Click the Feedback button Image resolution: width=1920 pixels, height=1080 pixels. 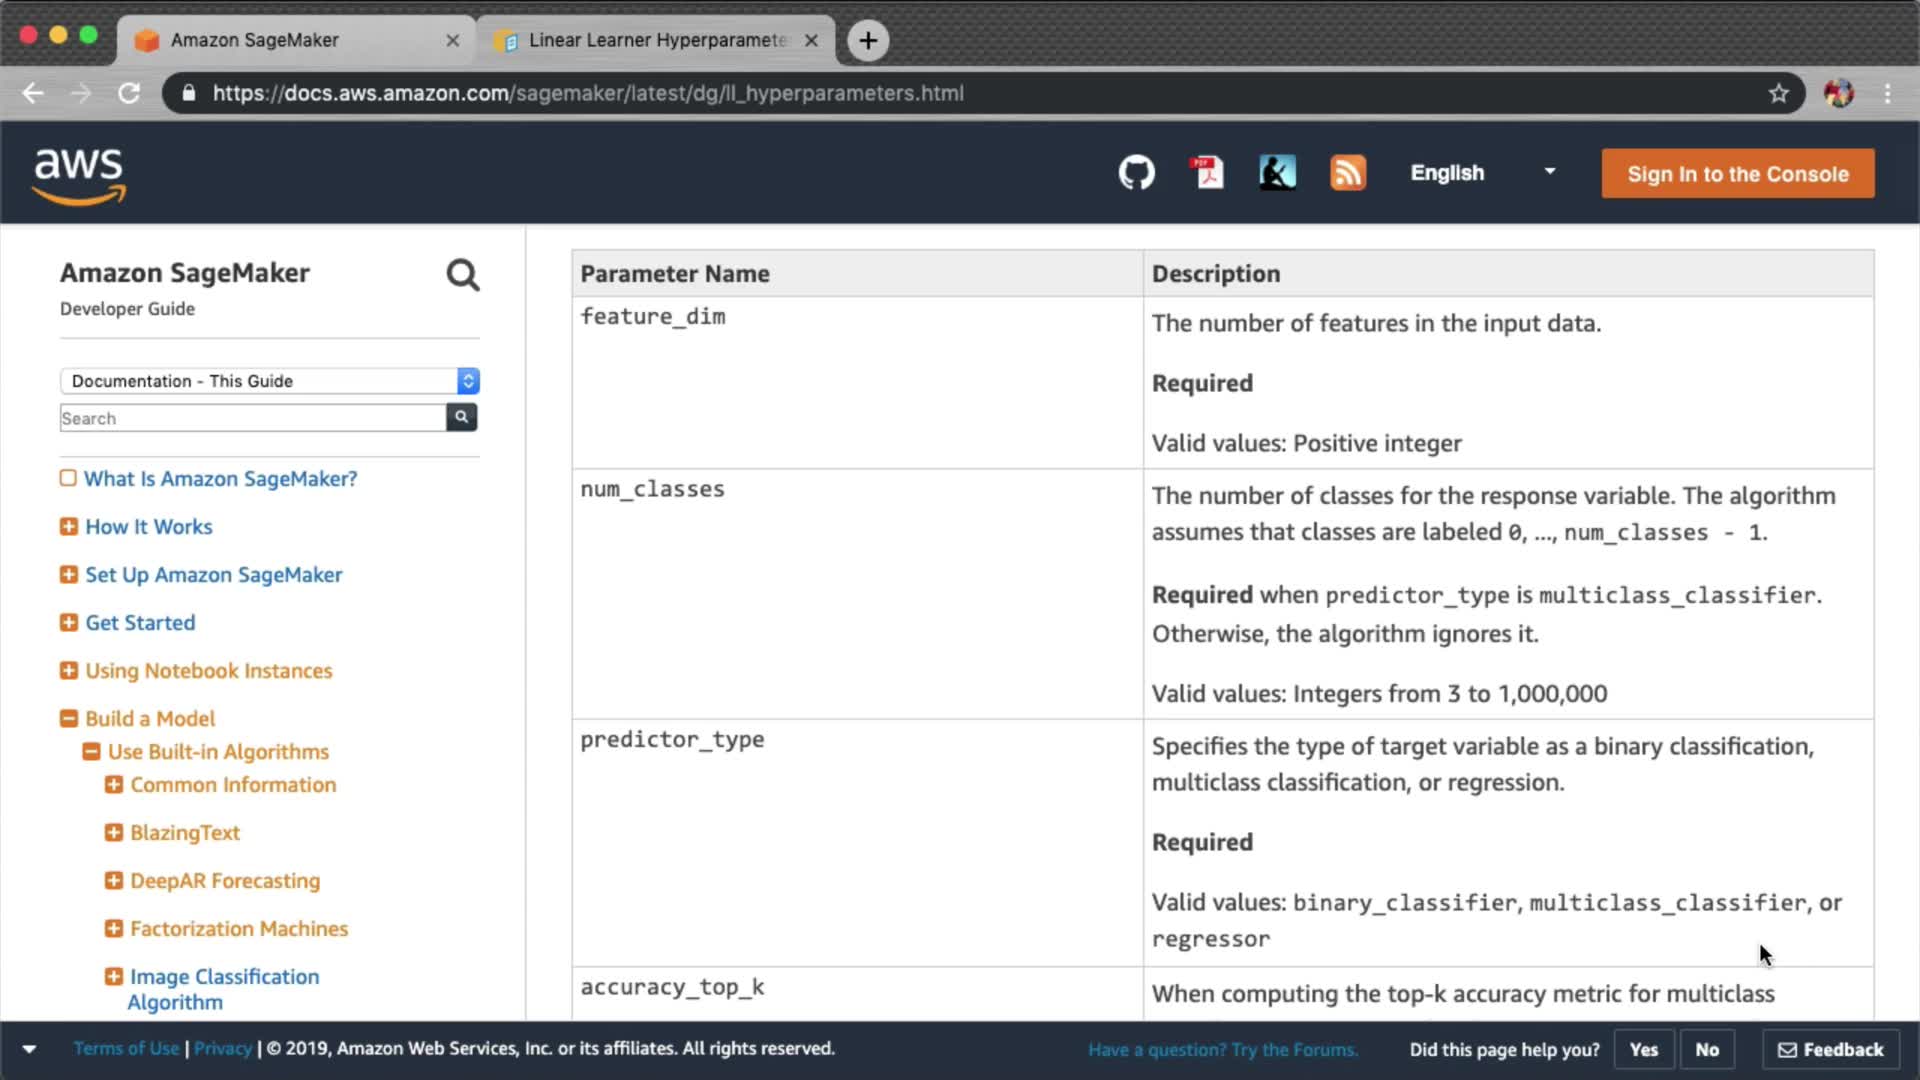[x=1830, y=1049]
